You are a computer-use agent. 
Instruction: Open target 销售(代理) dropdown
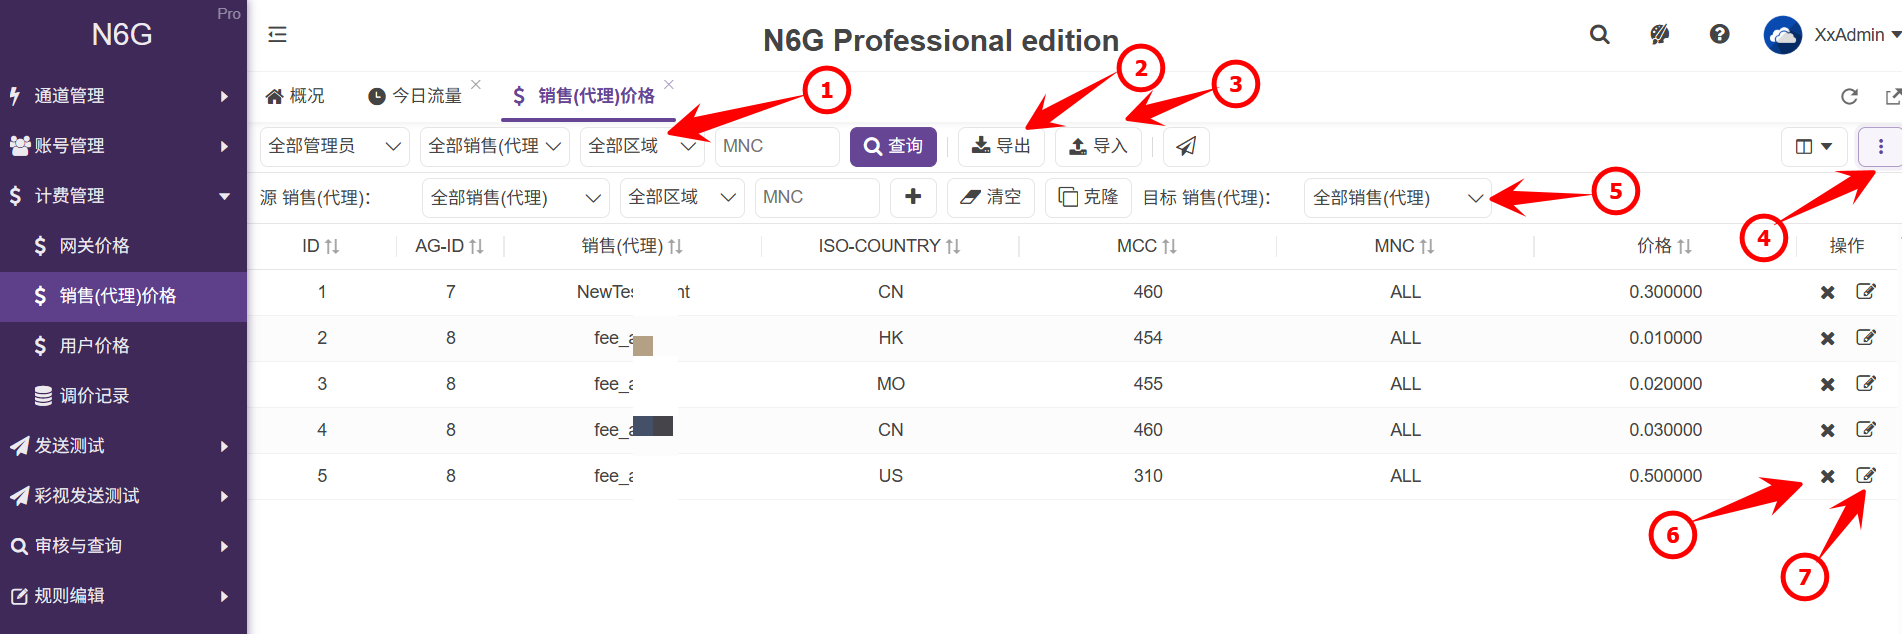point(1397,198)
